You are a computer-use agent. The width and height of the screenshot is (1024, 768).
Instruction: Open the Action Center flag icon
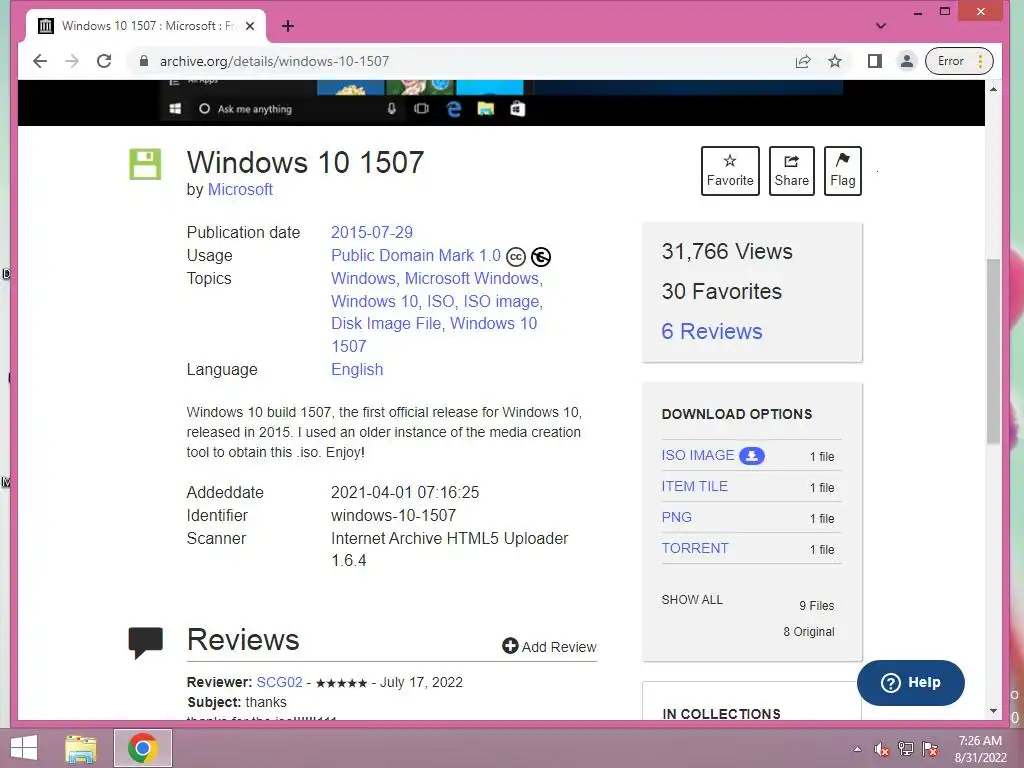click(929, 749)
